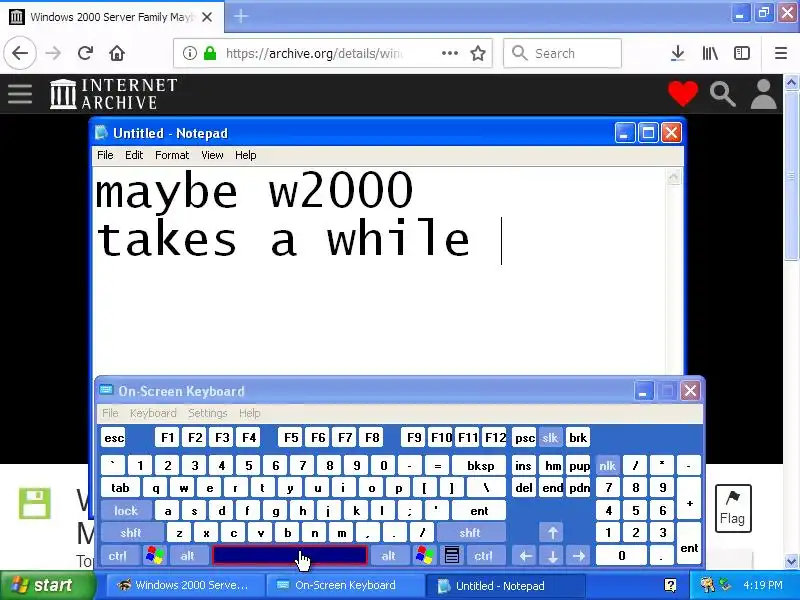The height and width of the screenshot is (600, 800).
Task: Toggle the left alt key
Action: coord(188,556)
